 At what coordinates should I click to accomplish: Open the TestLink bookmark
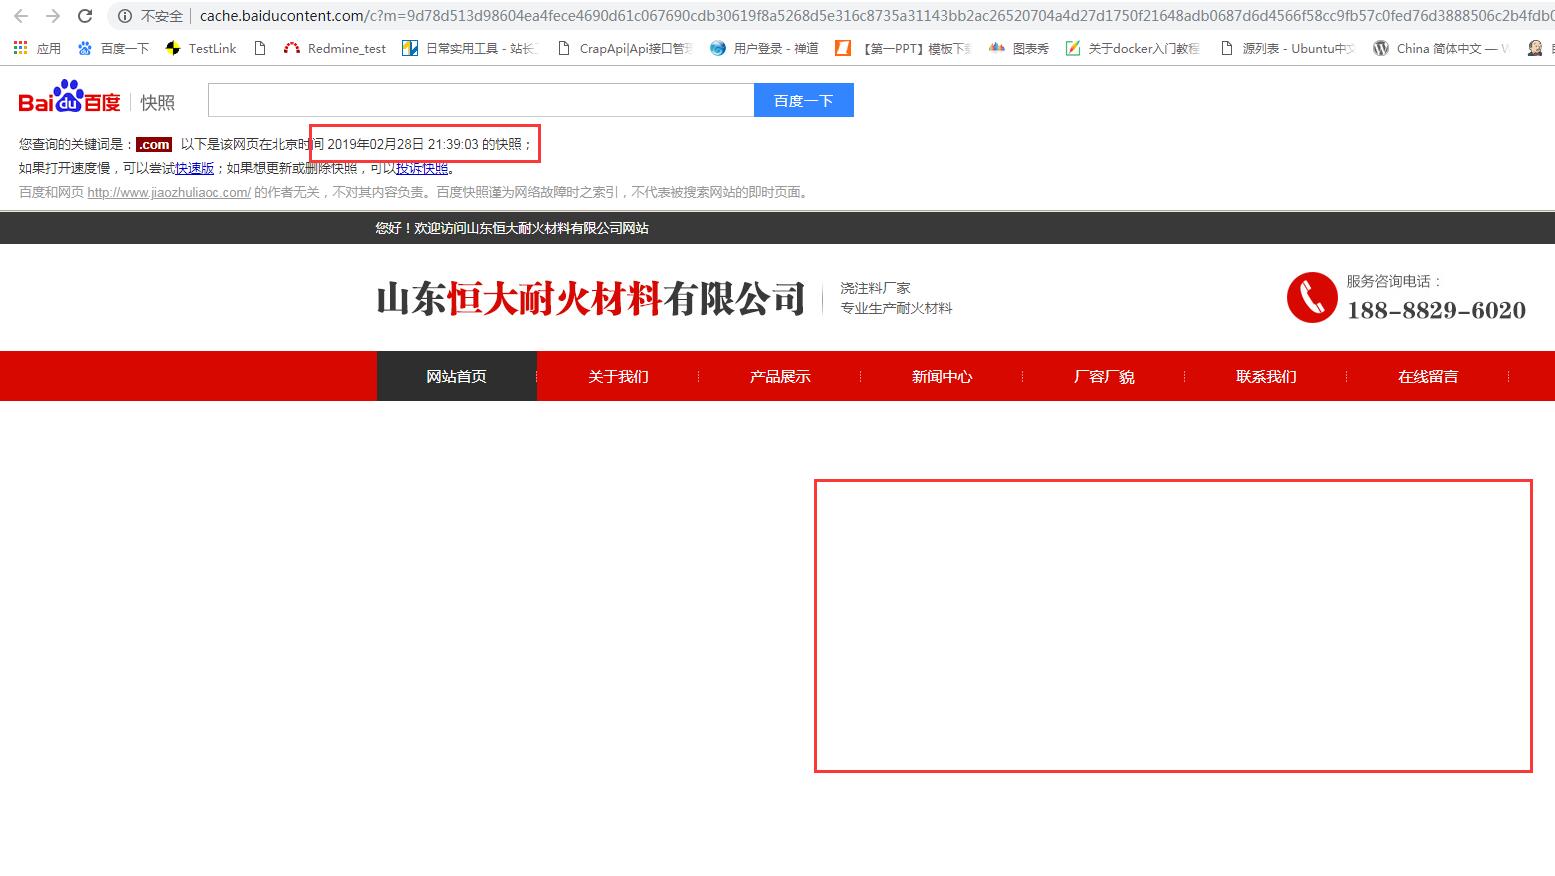pyautogui.click(x=201, y=48)
